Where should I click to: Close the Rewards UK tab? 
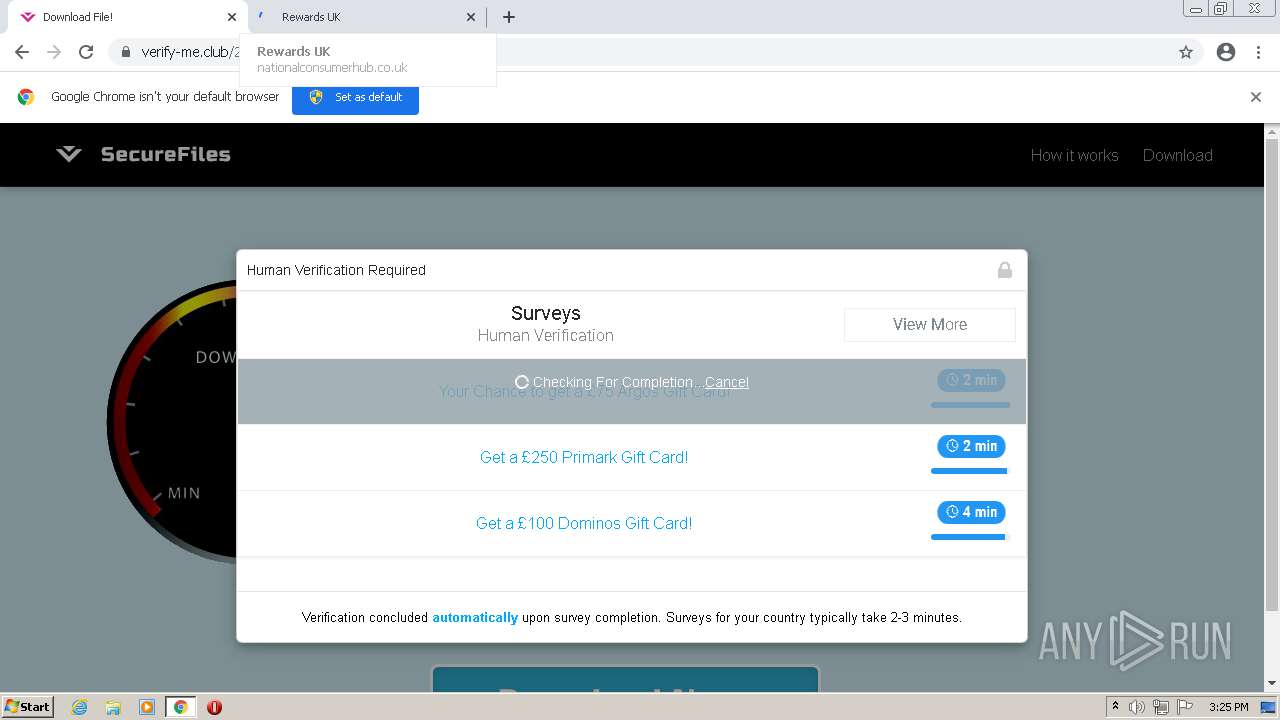tap(471, 17)
